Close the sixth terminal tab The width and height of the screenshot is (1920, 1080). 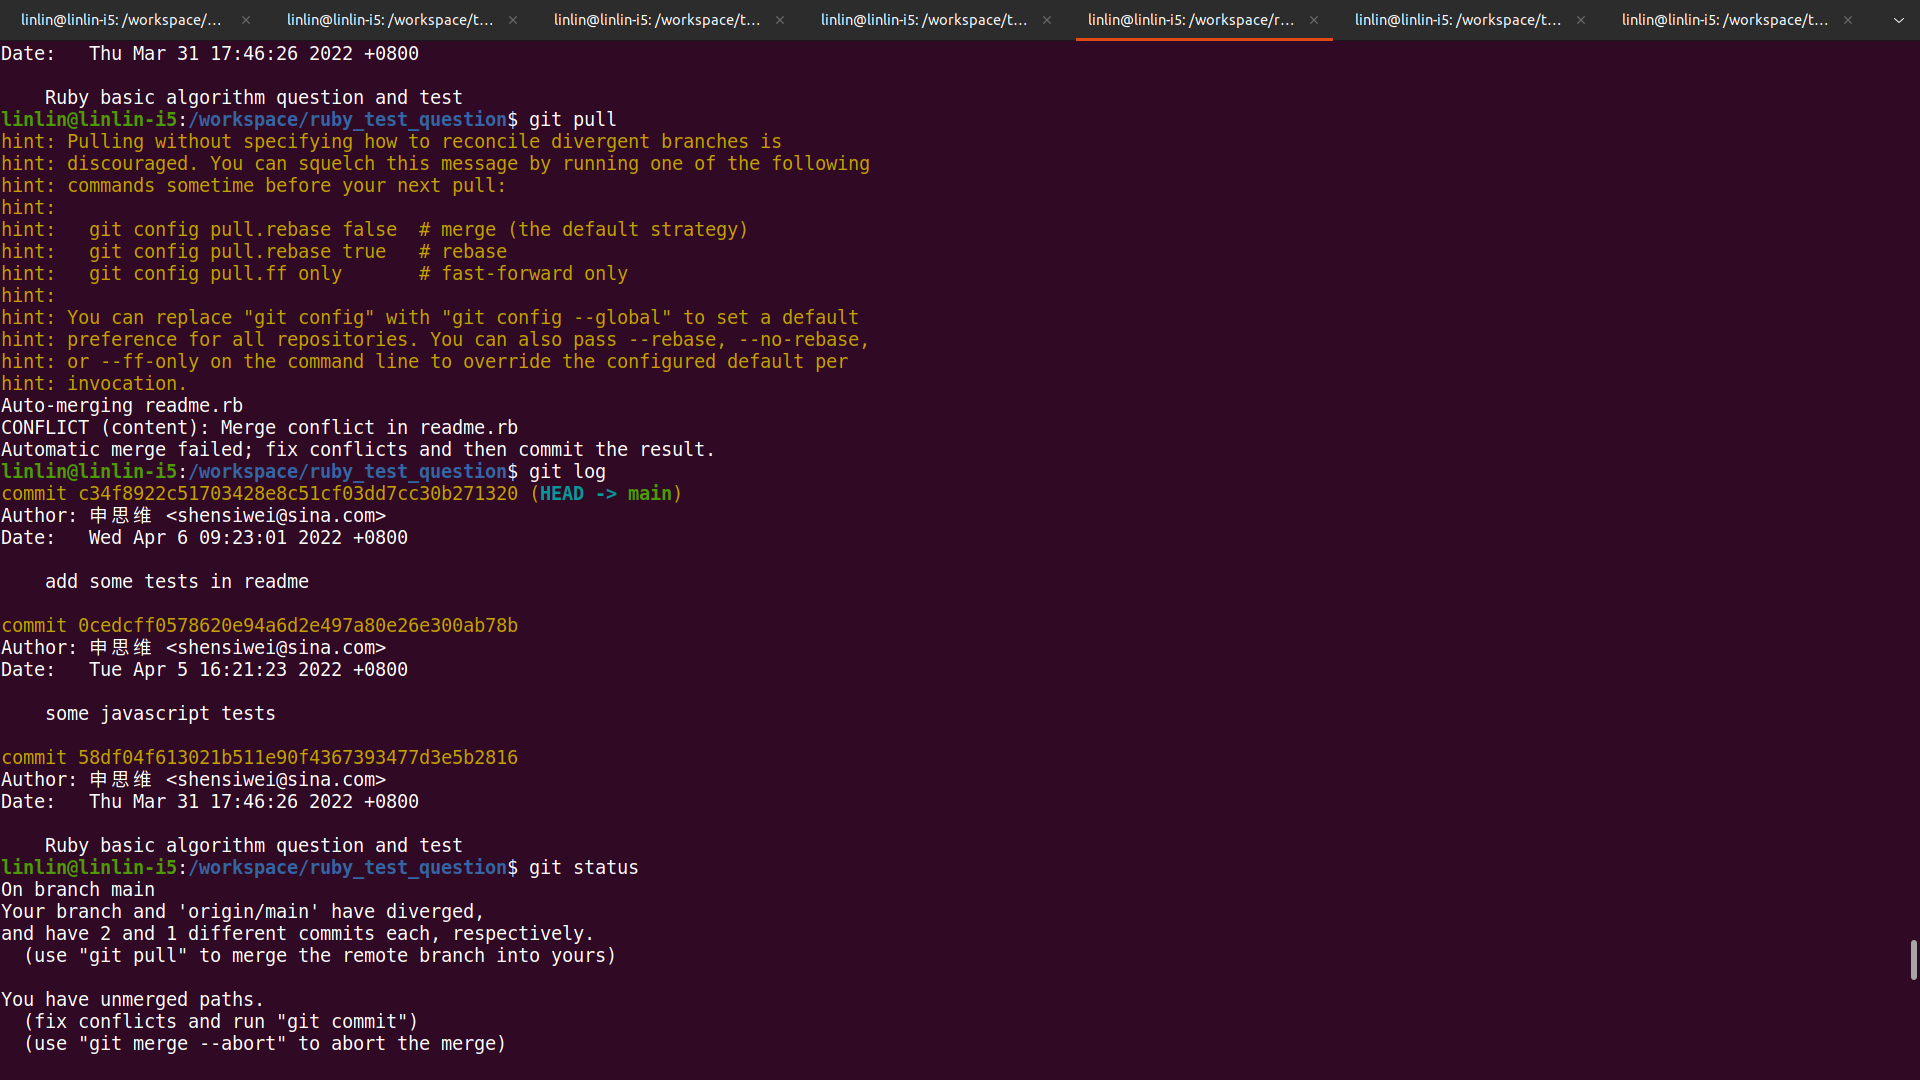pyautogui.click(x=1581, y=20)
